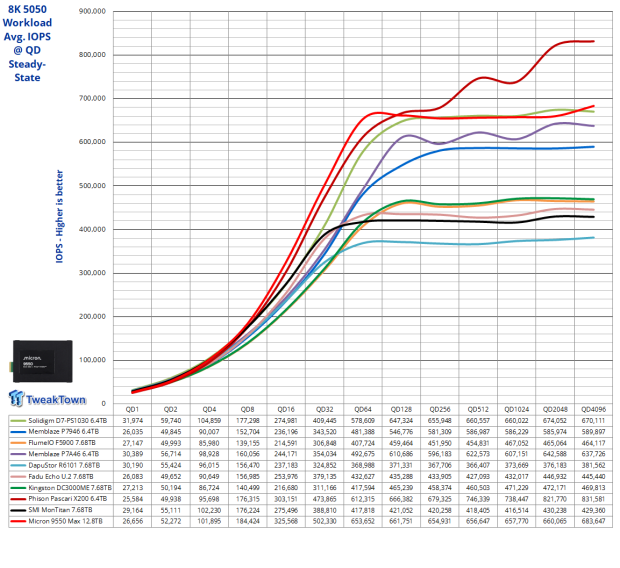620x568 pixels.
Task: Click the Solidigm QD2048 value 674,052
Action: (555, 420)
